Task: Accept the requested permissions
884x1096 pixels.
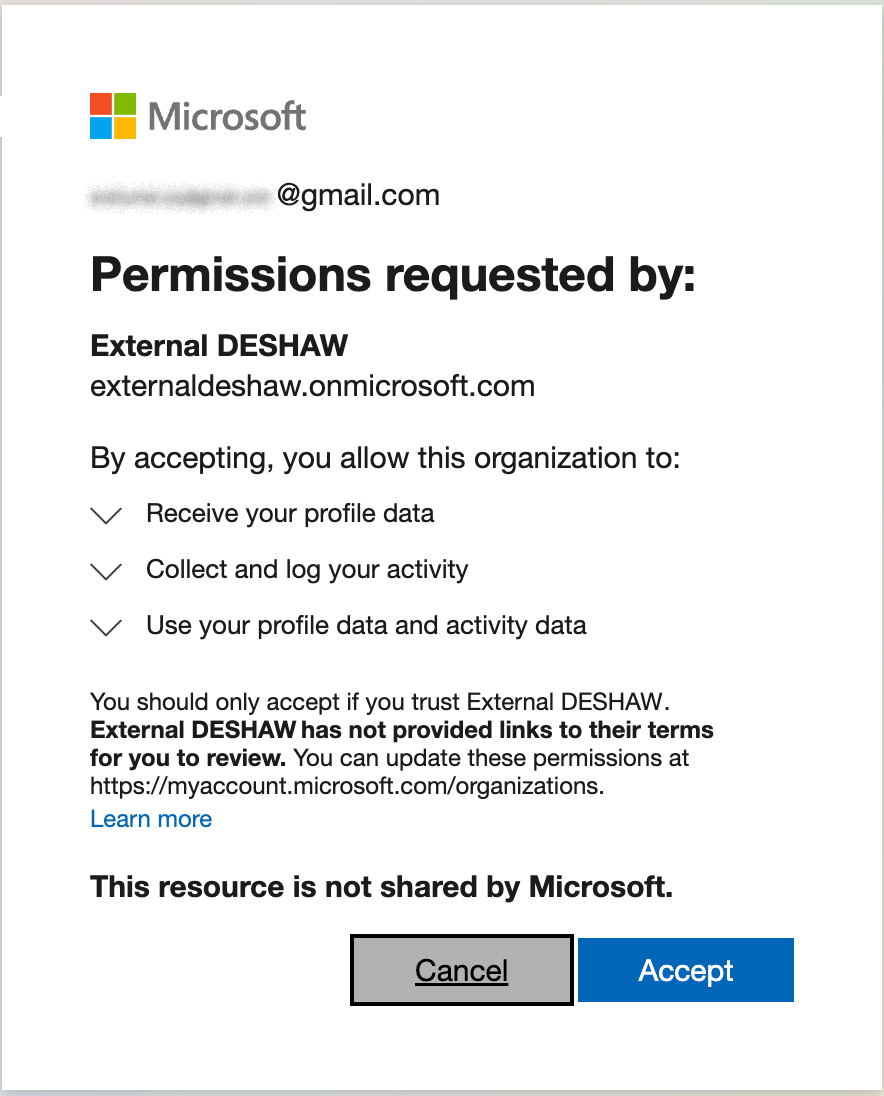Action: pyautogui.click(x=685, y=970)
